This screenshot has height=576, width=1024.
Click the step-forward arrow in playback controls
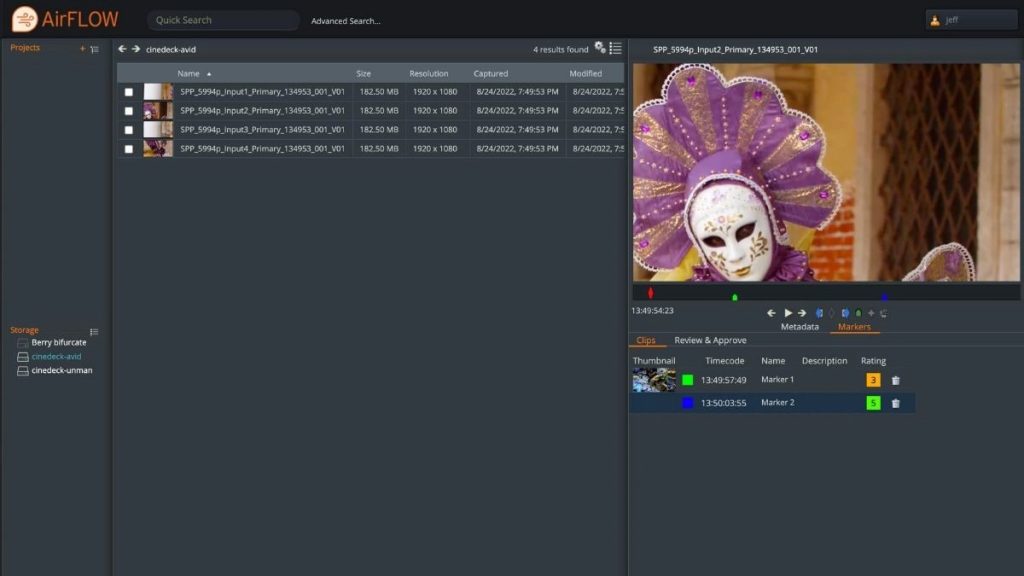coord(800,312)
